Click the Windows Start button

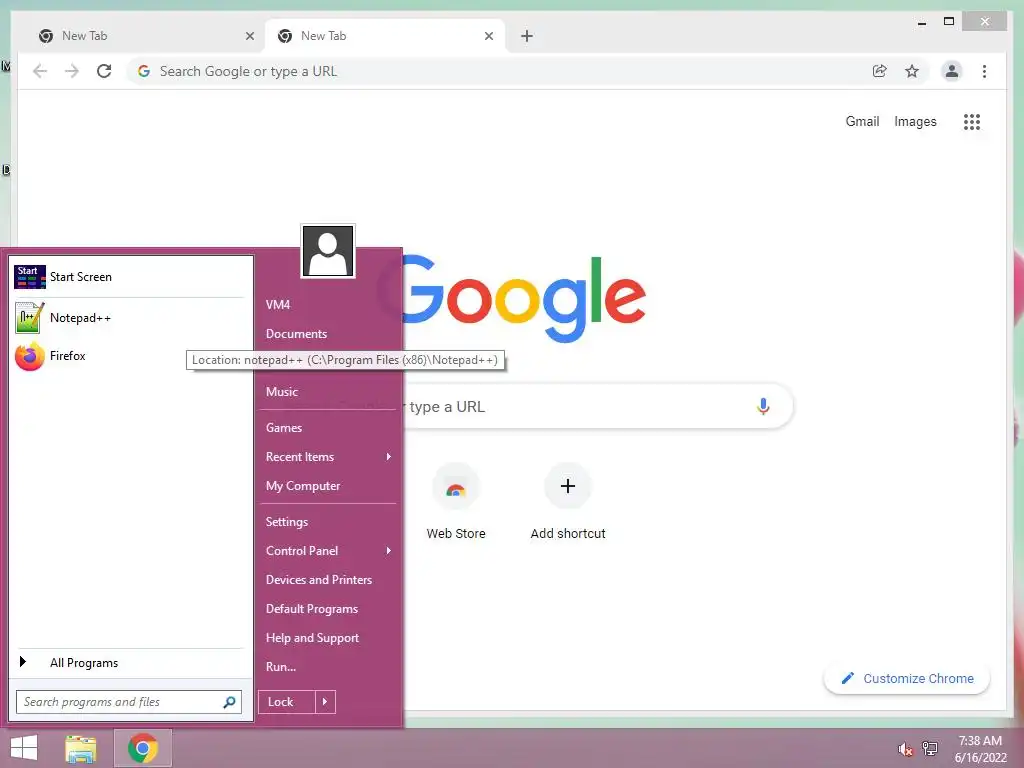coord(24,748)
